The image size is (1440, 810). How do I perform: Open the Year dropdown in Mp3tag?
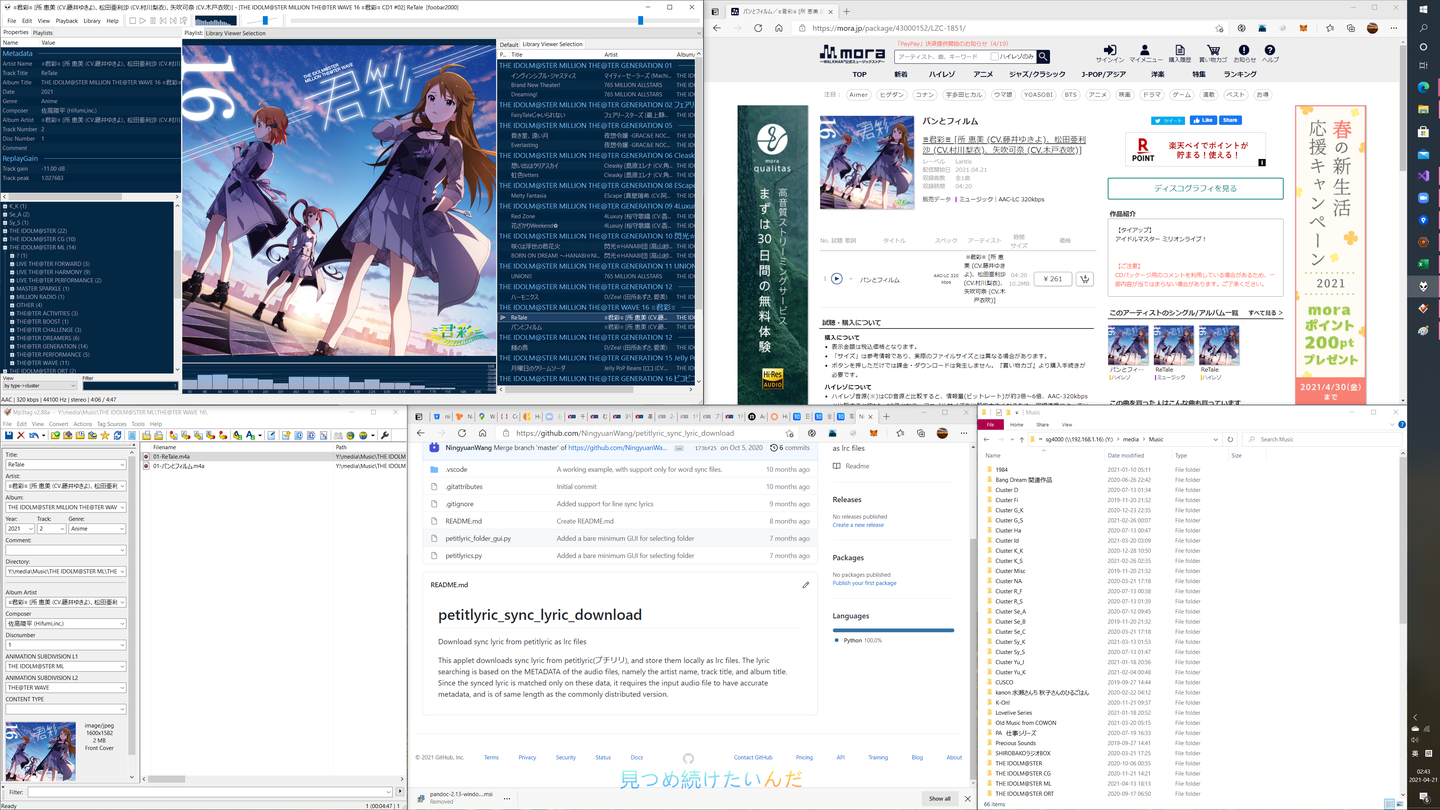[x=30, y=528]
